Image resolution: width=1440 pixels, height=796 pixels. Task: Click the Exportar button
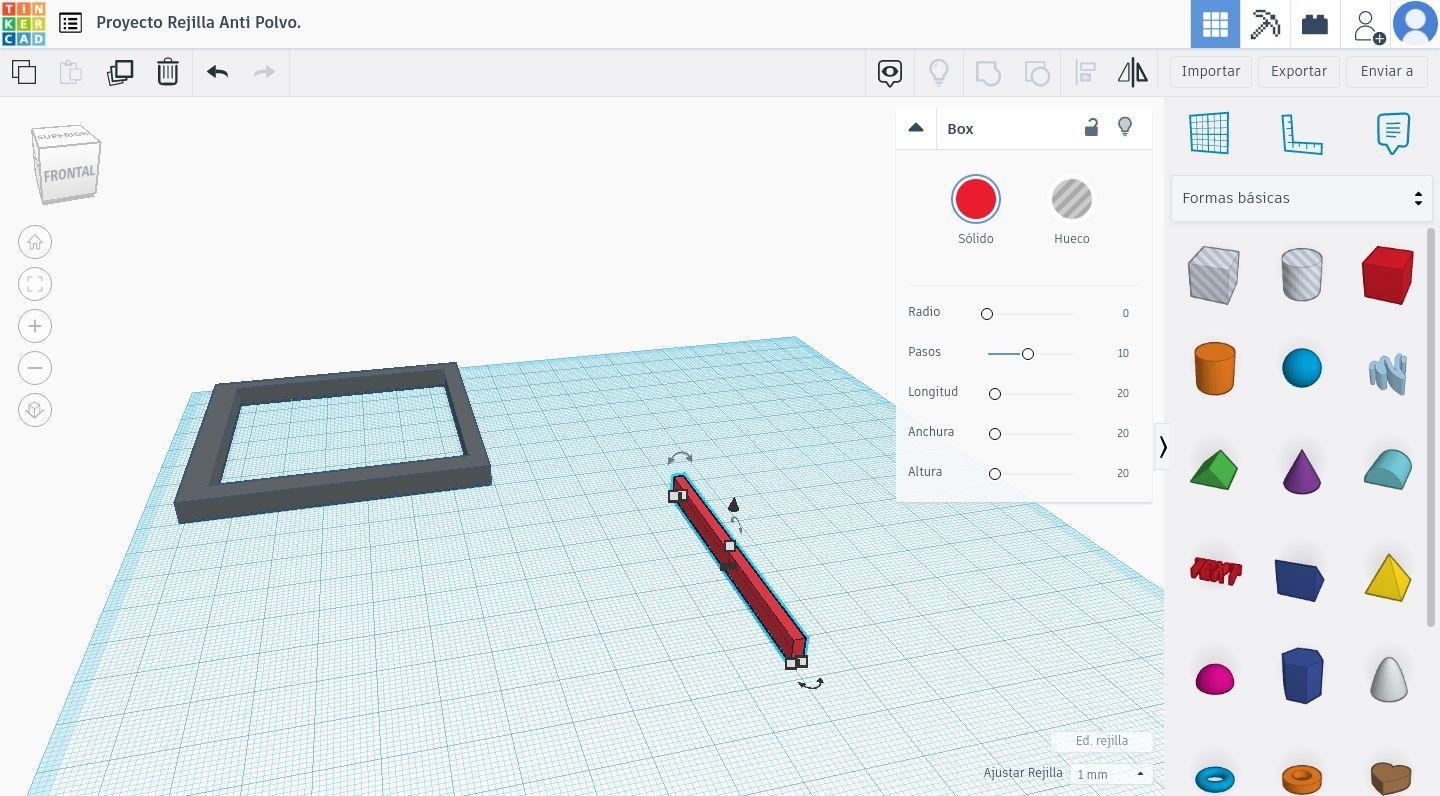[1298, 71]
